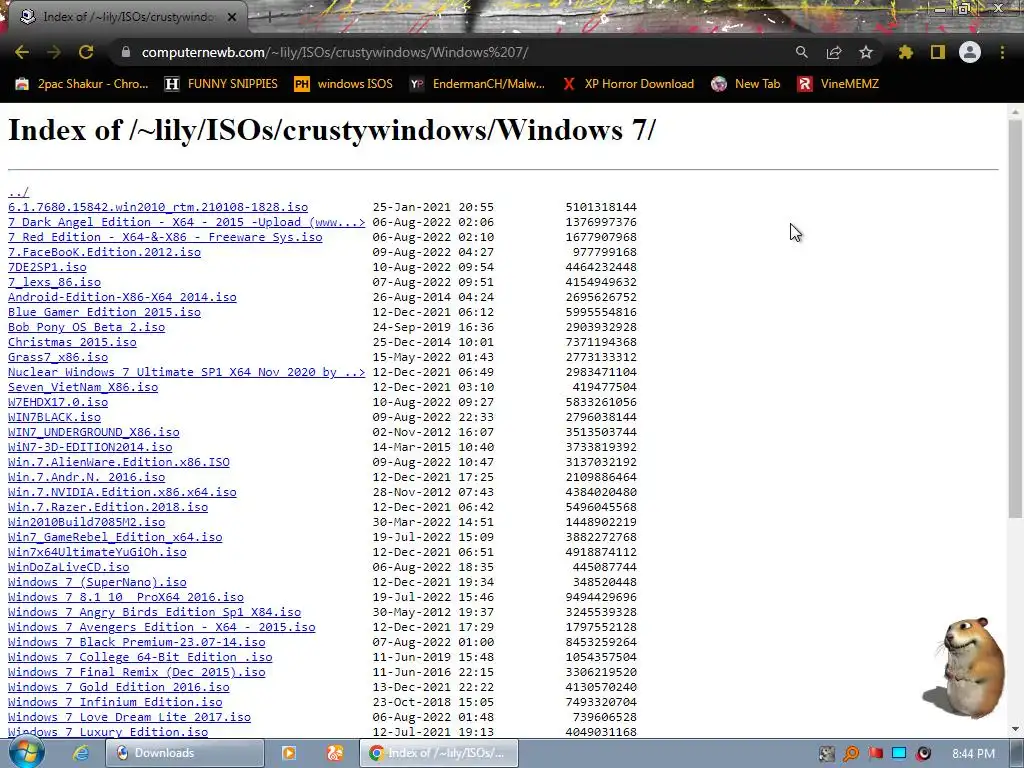Viewport: 1024px width, 768px height.
Task: Download Windows 7 Gold Edition 2016.iso
Action: pyautogui.click(x=119, y=688)
